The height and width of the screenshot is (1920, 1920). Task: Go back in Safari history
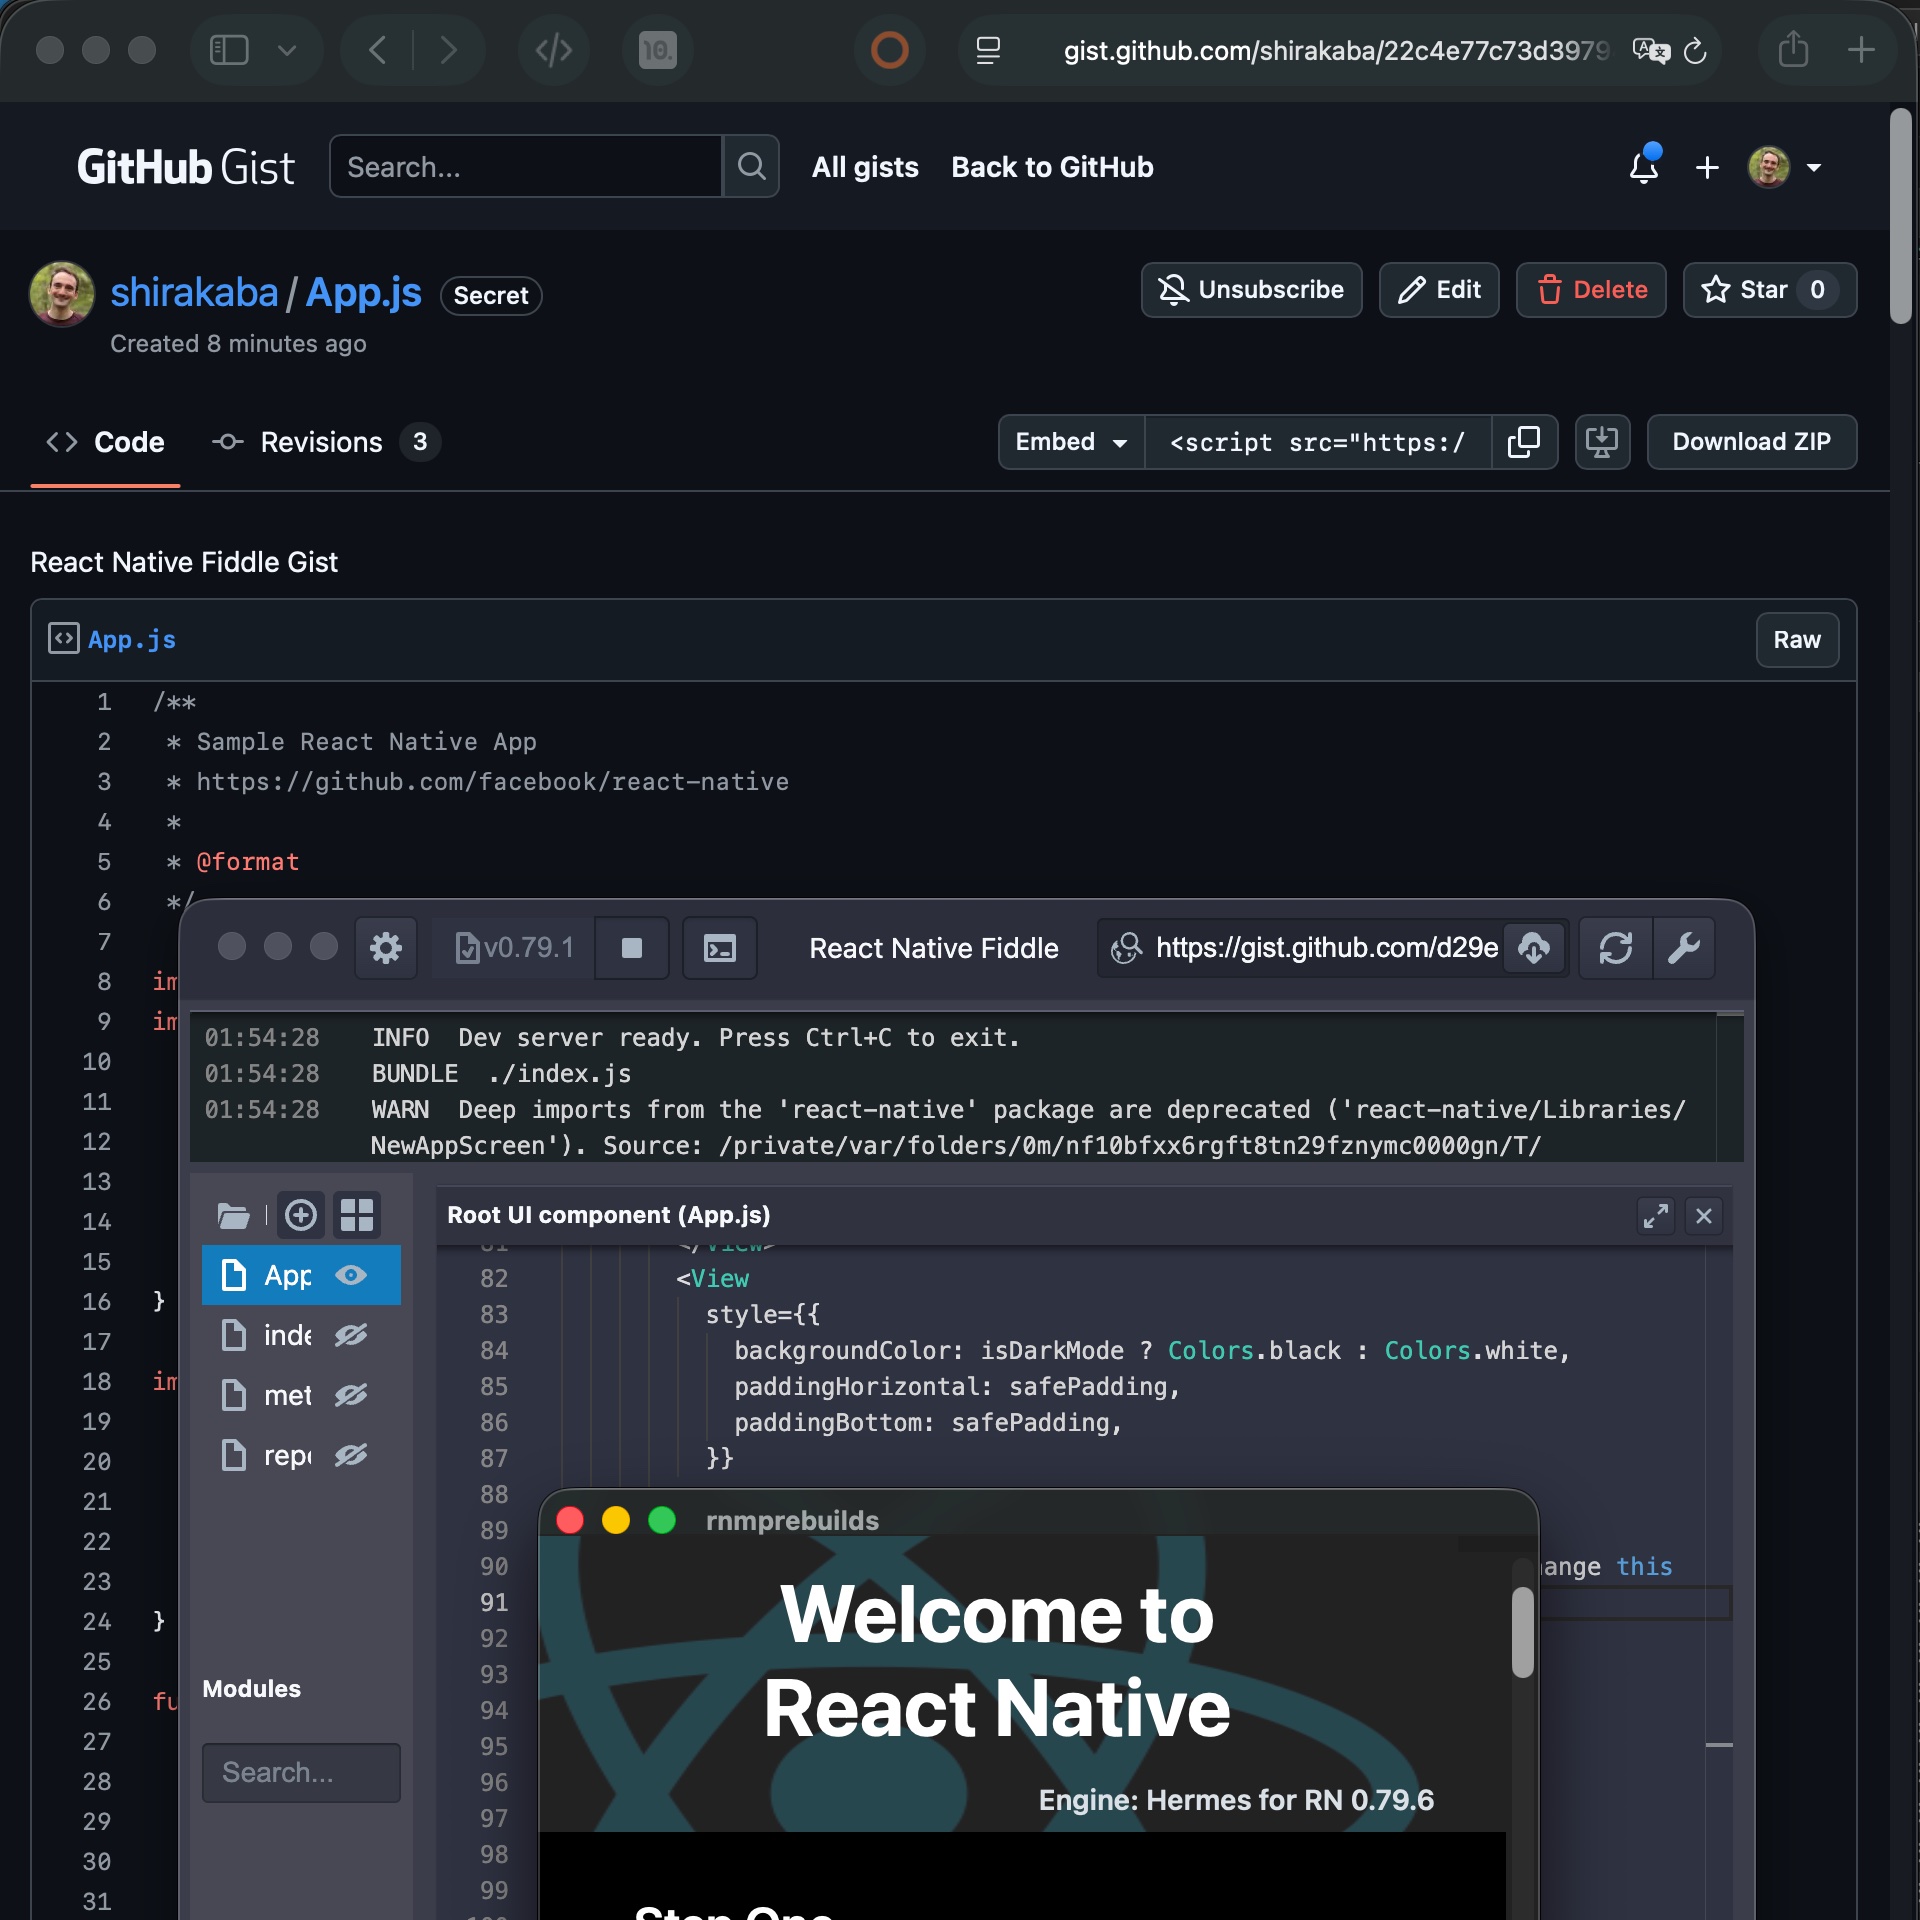click(377, 50)
